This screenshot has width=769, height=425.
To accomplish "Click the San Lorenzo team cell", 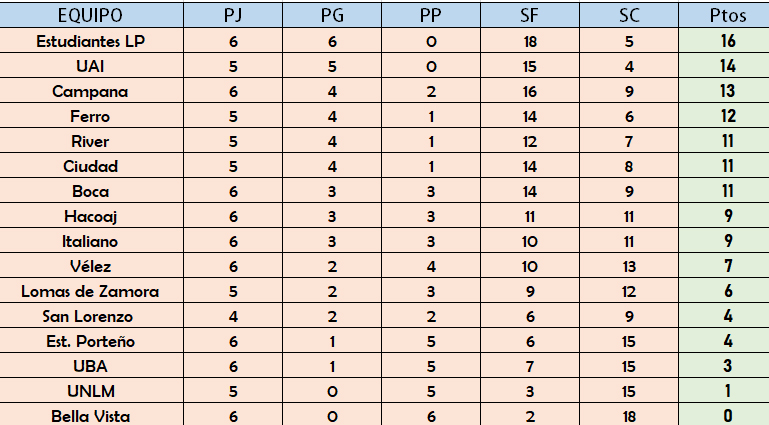I will point(91,316).
